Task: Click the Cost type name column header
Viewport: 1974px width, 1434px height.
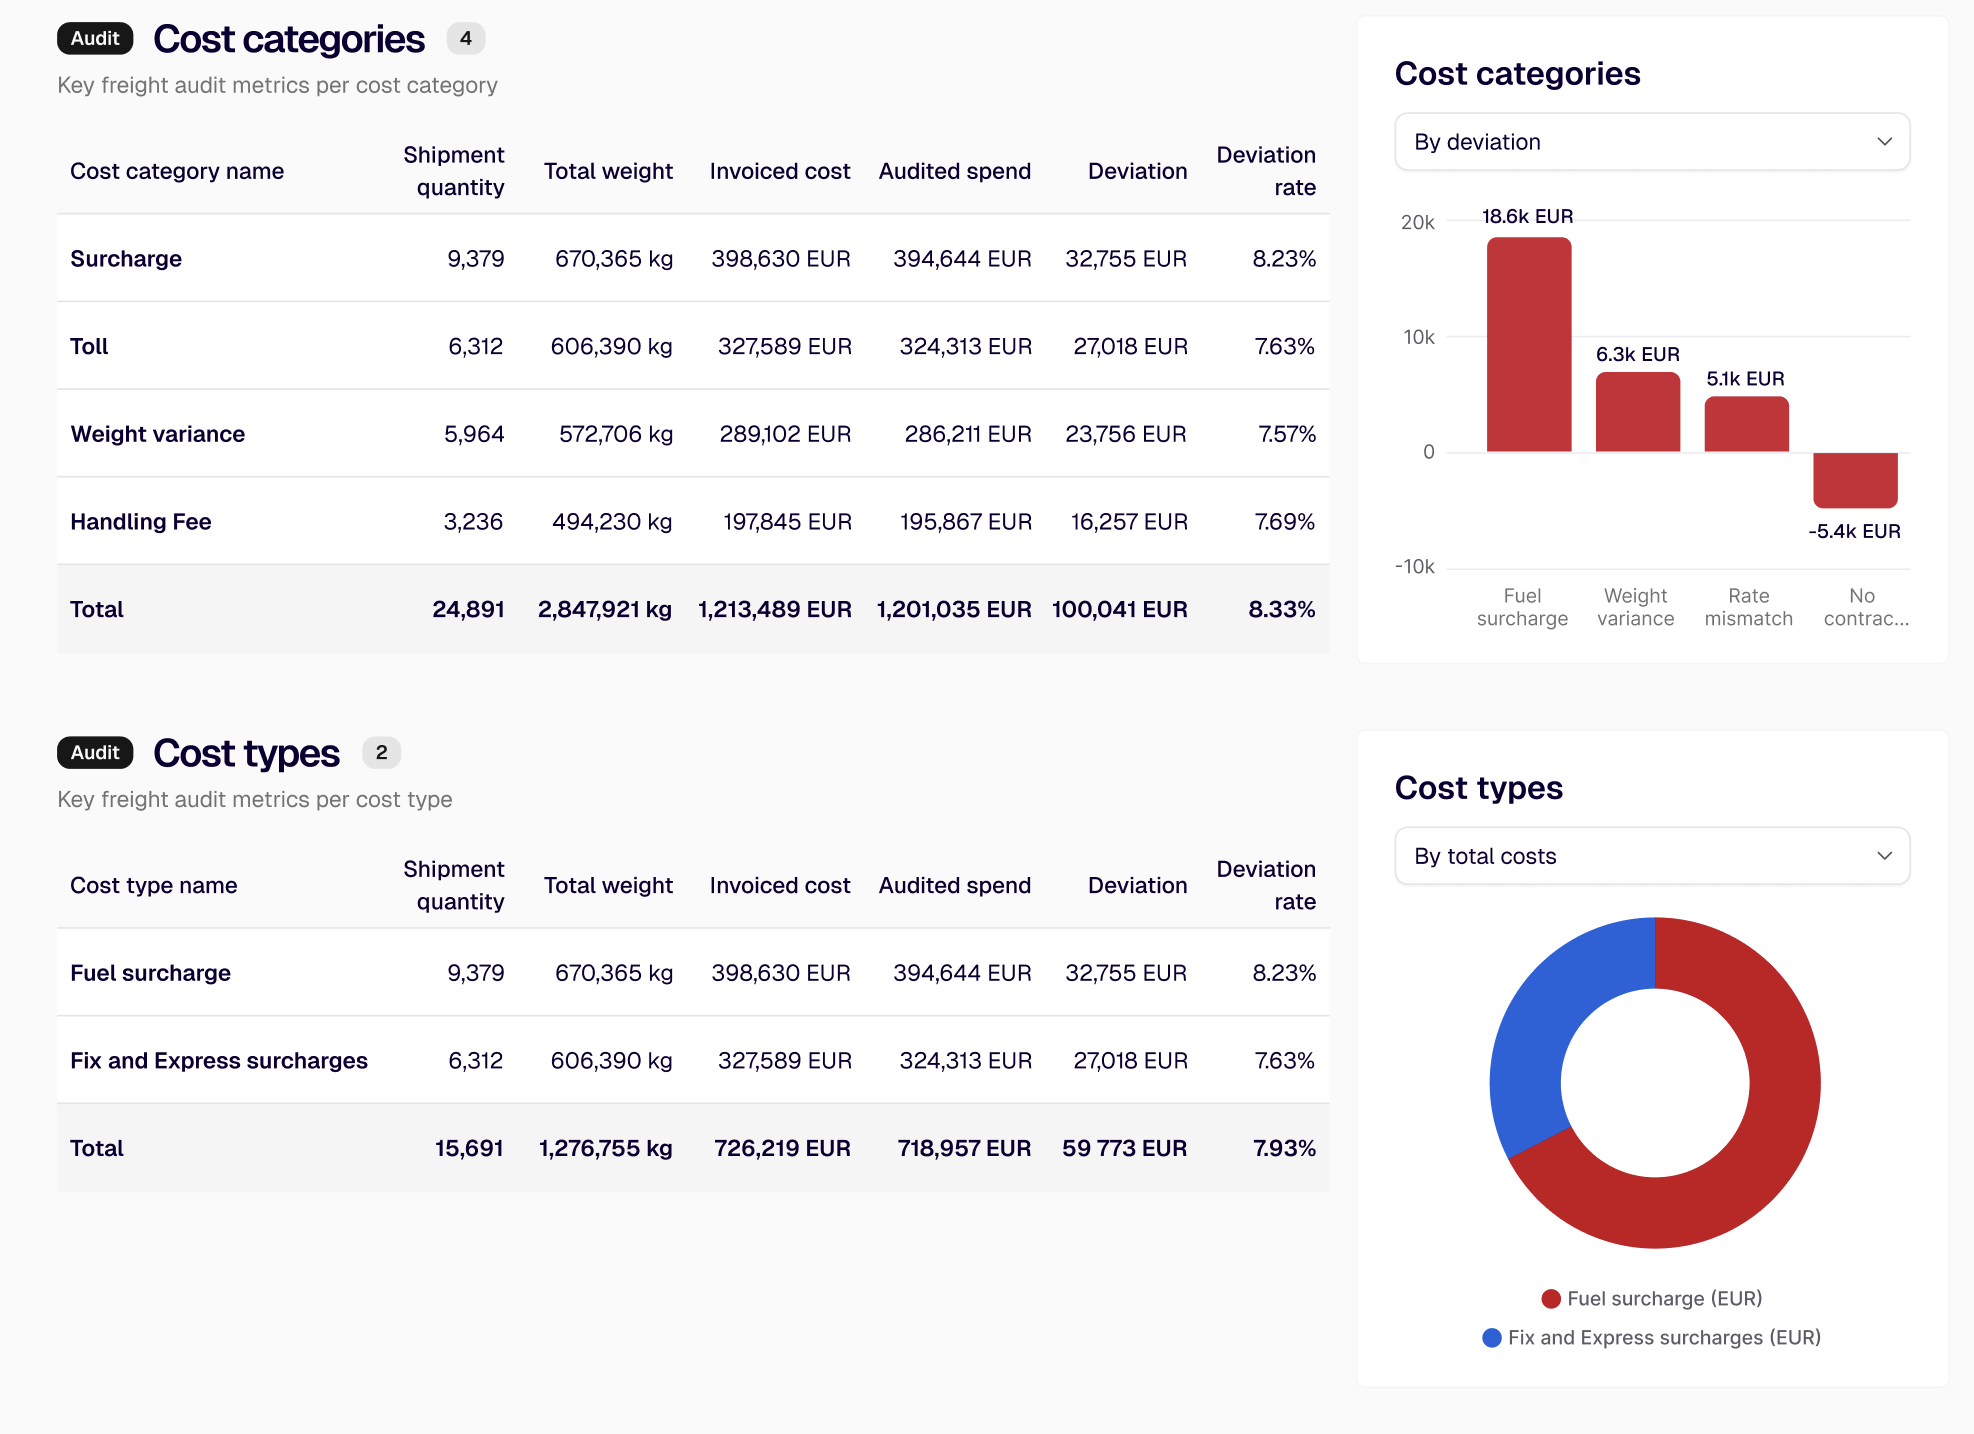Action: click(154, 885)
